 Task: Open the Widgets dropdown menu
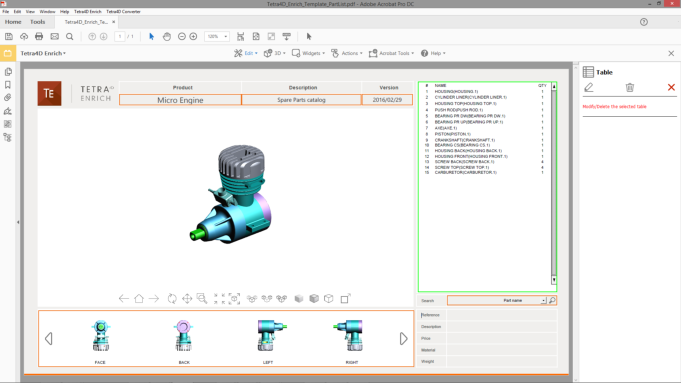(308, 53)
